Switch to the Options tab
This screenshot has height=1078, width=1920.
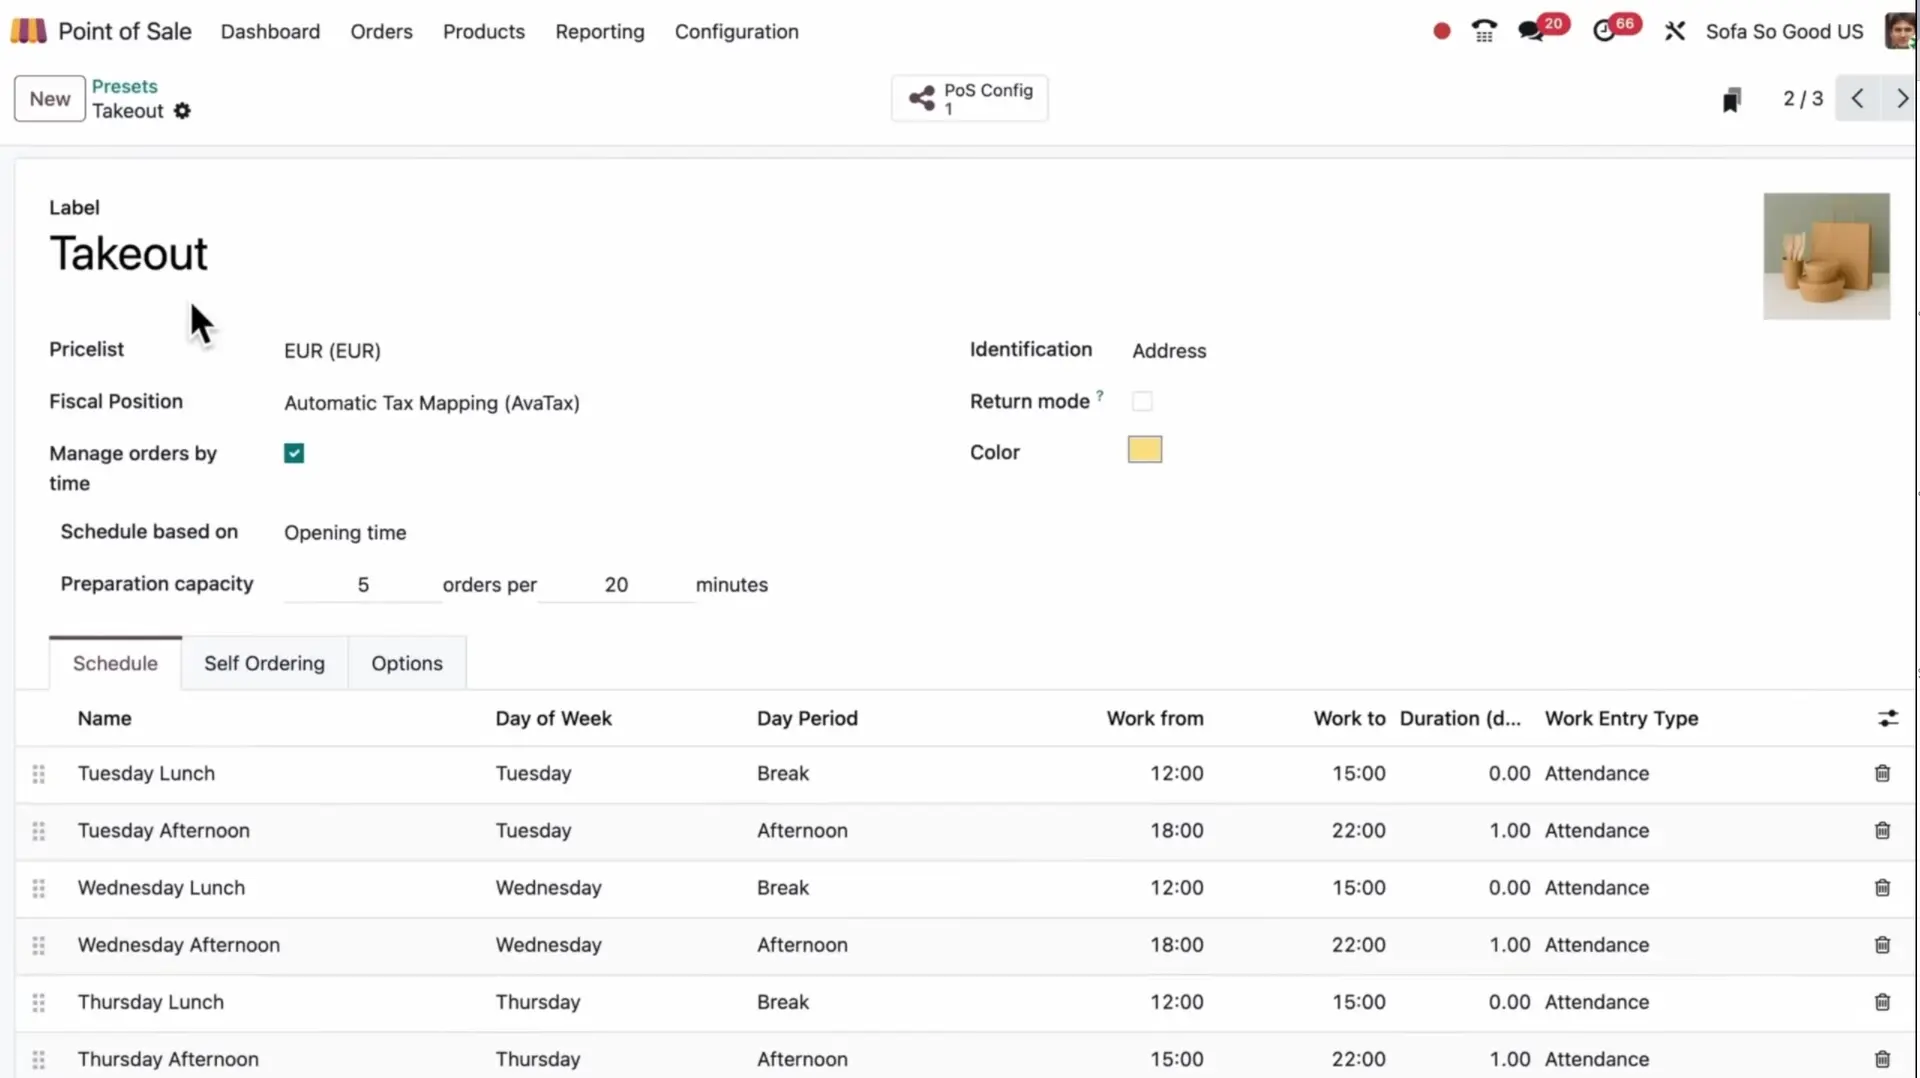[406, 662]
